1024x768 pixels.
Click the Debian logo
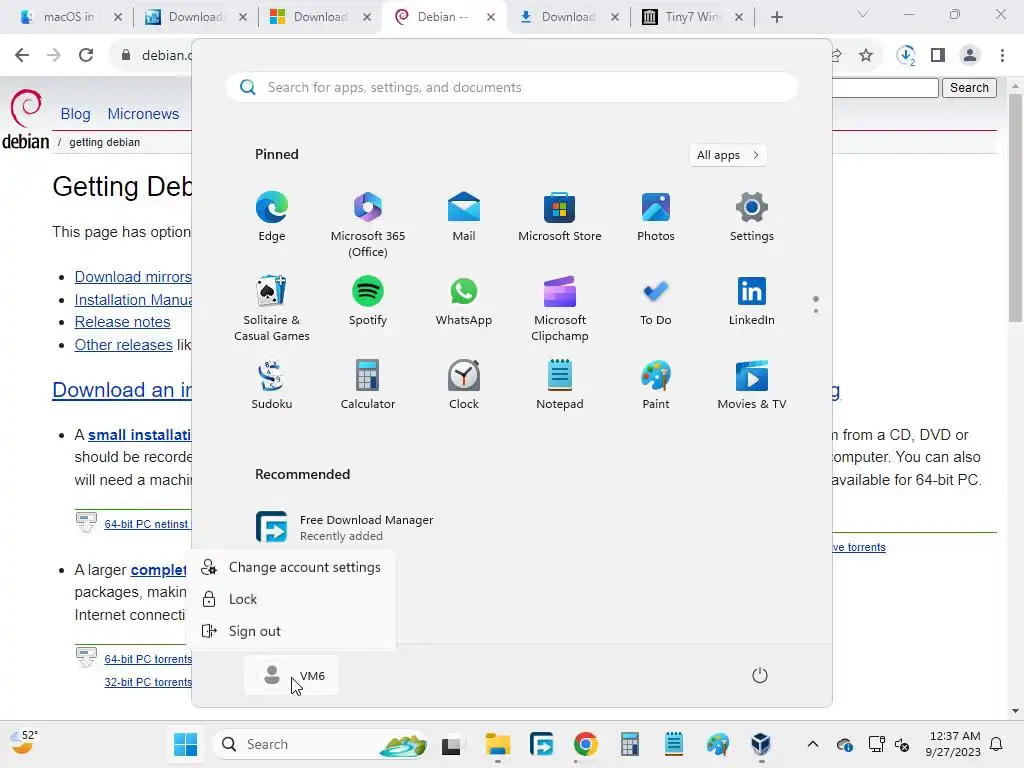[25, 120]
